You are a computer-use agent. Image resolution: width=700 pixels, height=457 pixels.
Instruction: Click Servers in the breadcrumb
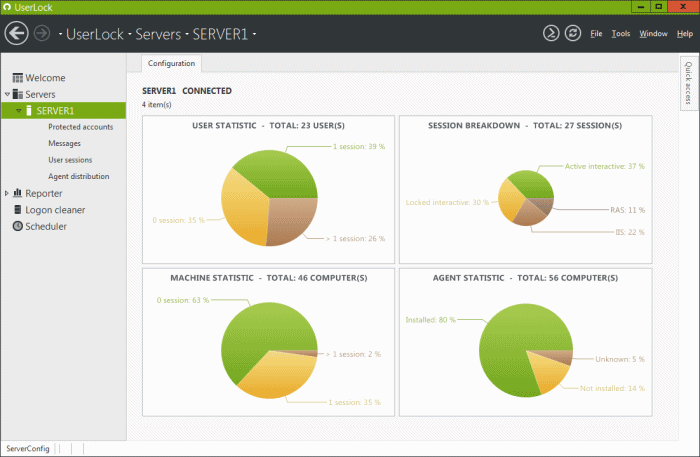[158, 34]
